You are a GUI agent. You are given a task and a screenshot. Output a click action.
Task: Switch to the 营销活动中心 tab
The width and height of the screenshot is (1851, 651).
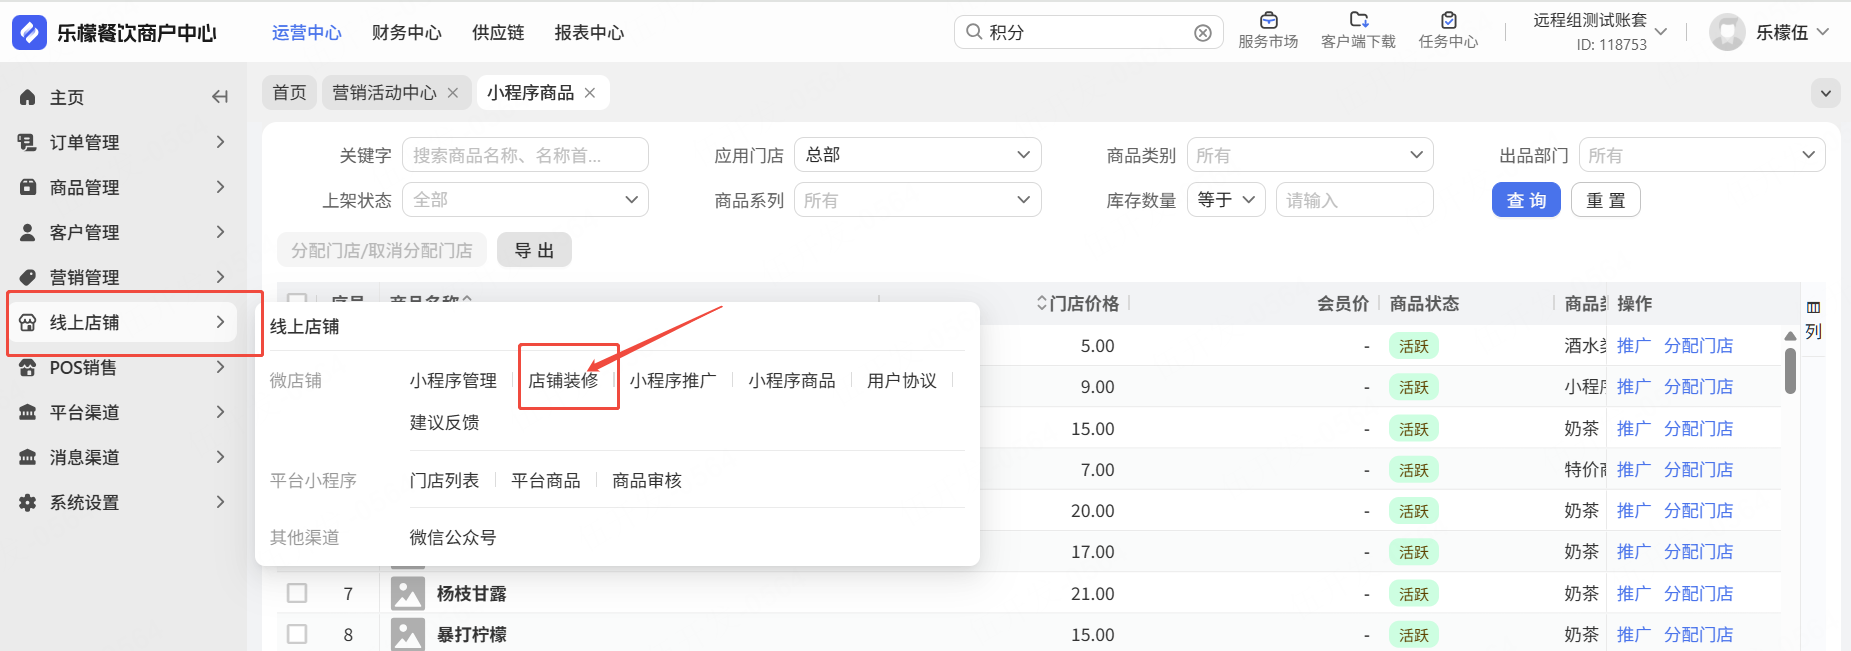tap(384, 92)
